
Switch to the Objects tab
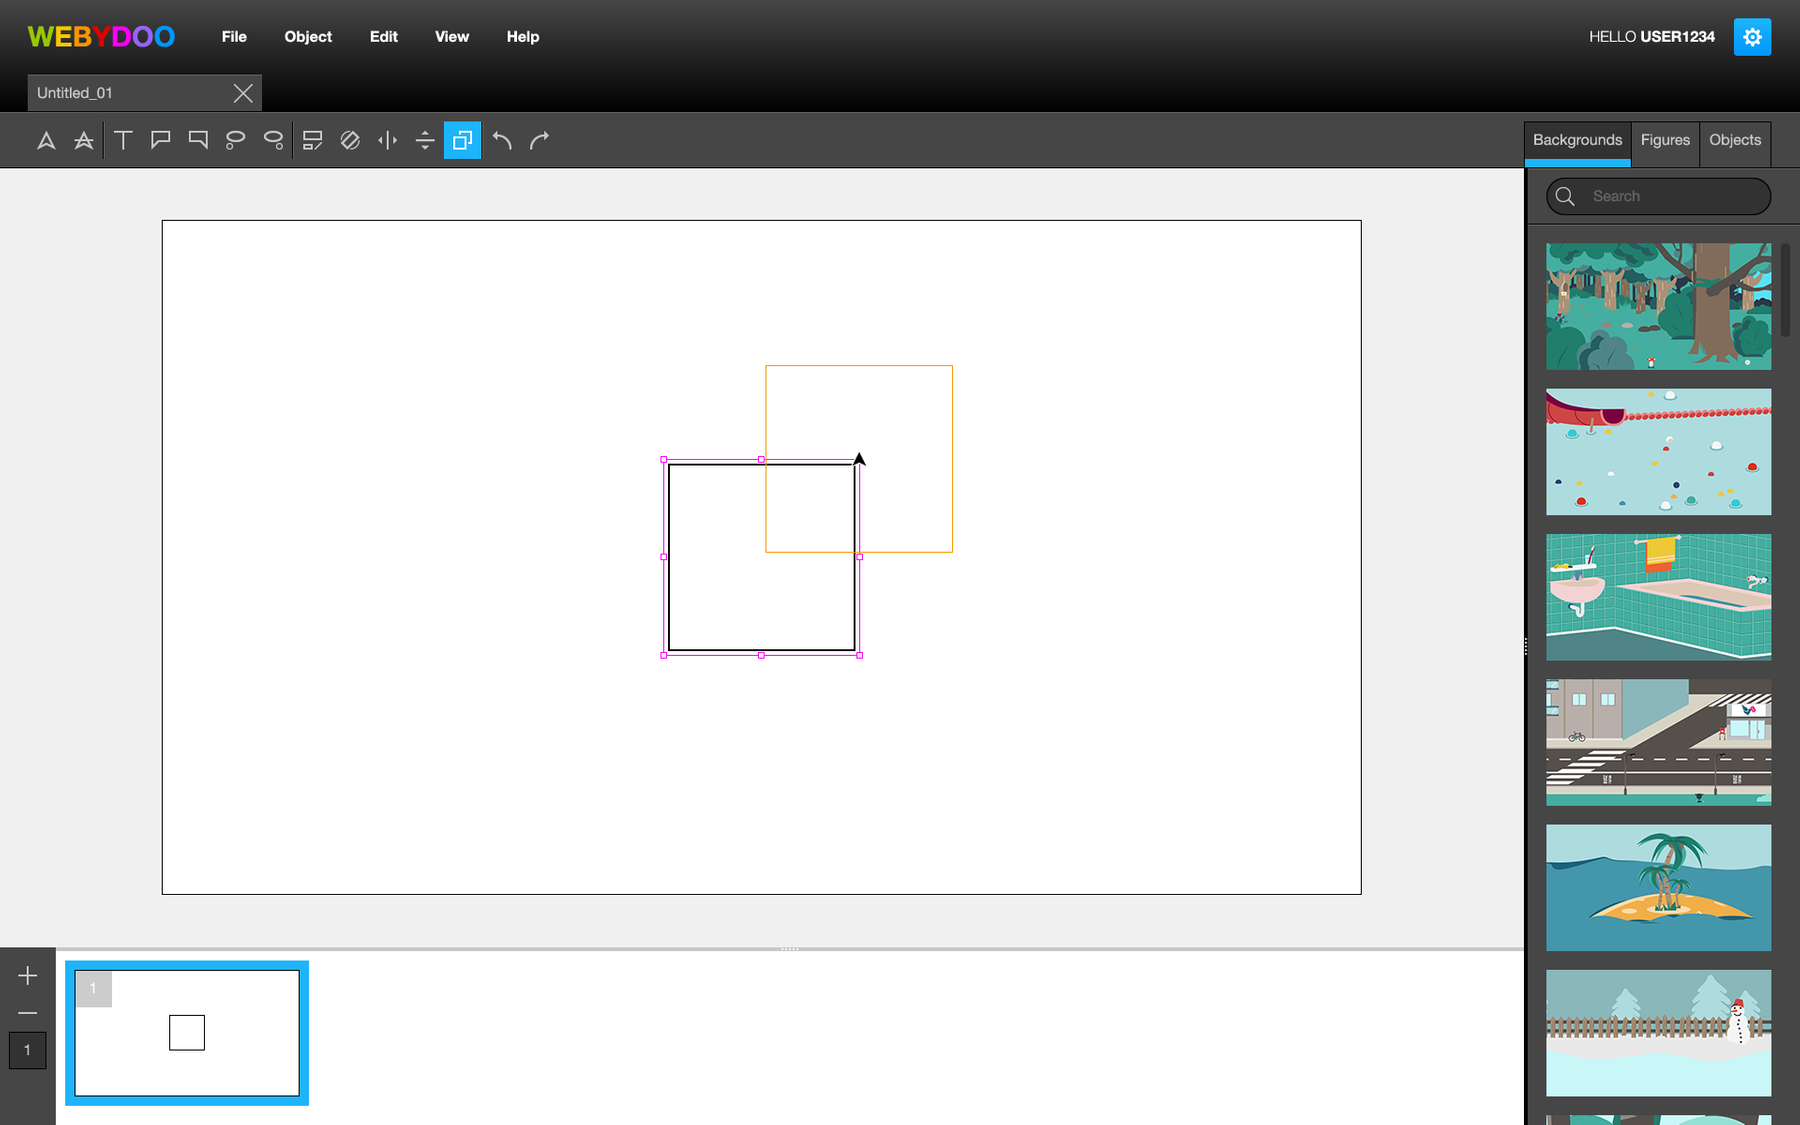point(1735,141)
